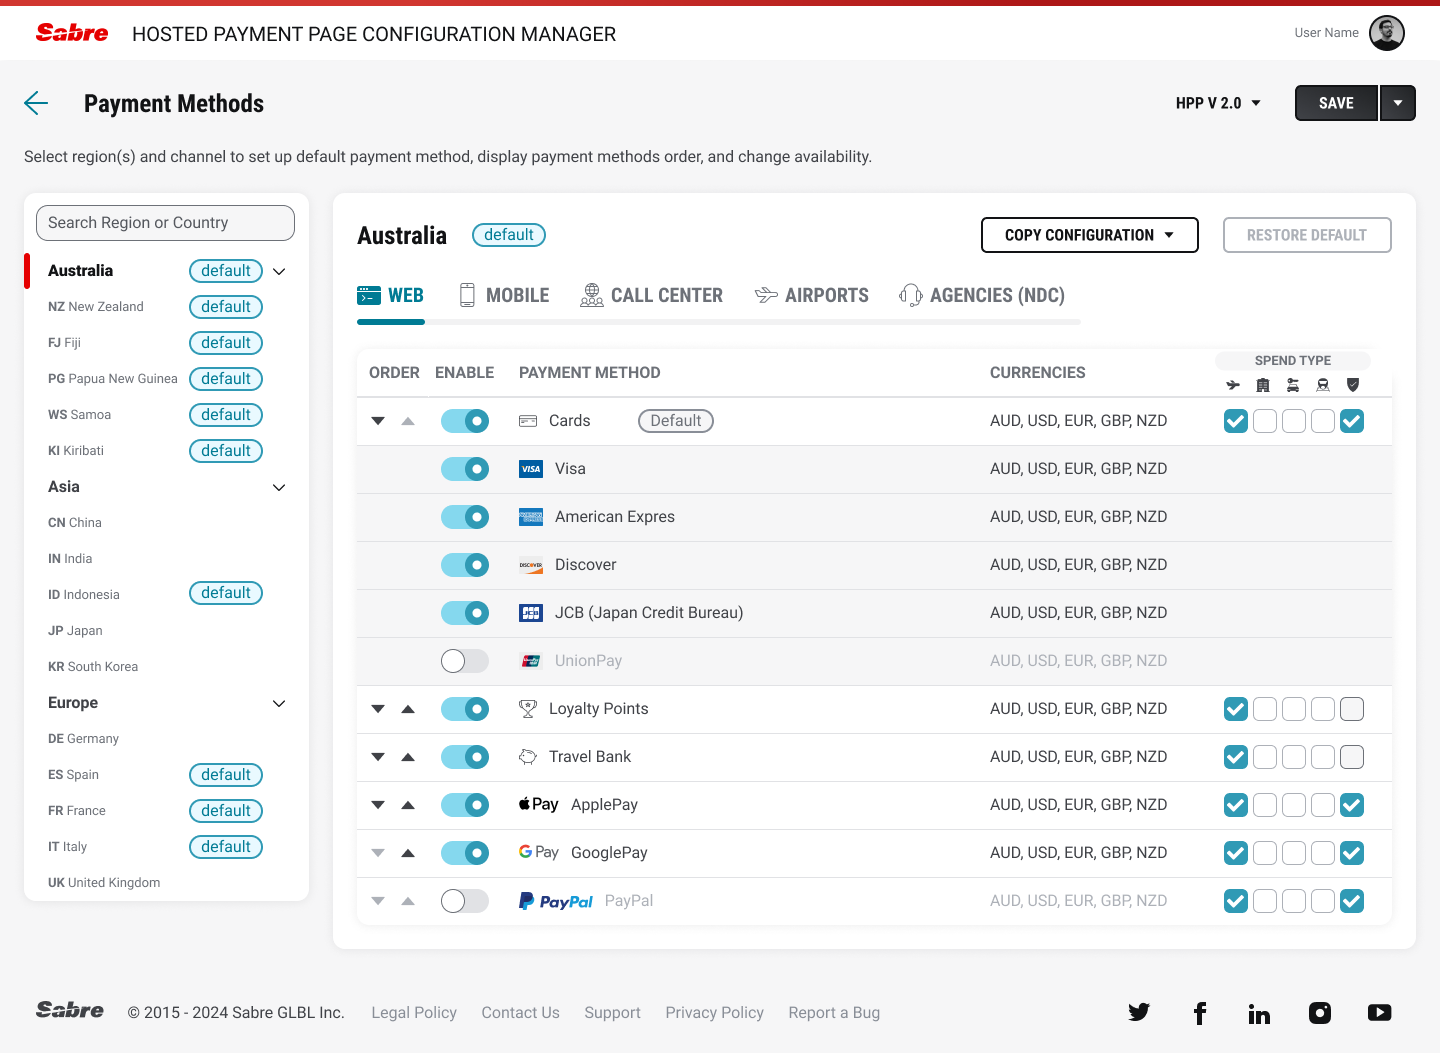The image size is (1440, 1053).
Task: Click the PayPal logo
Action: tap(556, 901)
